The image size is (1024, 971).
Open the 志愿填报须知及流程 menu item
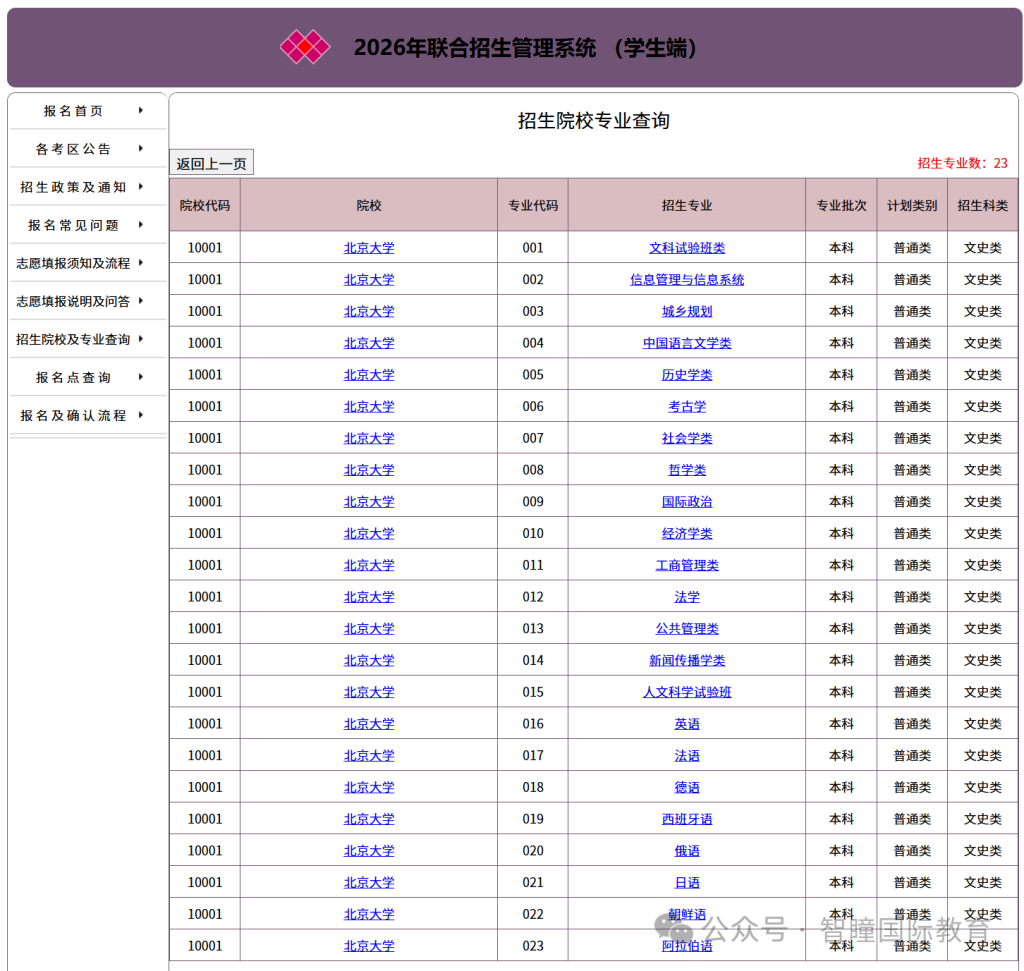(73, 263)
